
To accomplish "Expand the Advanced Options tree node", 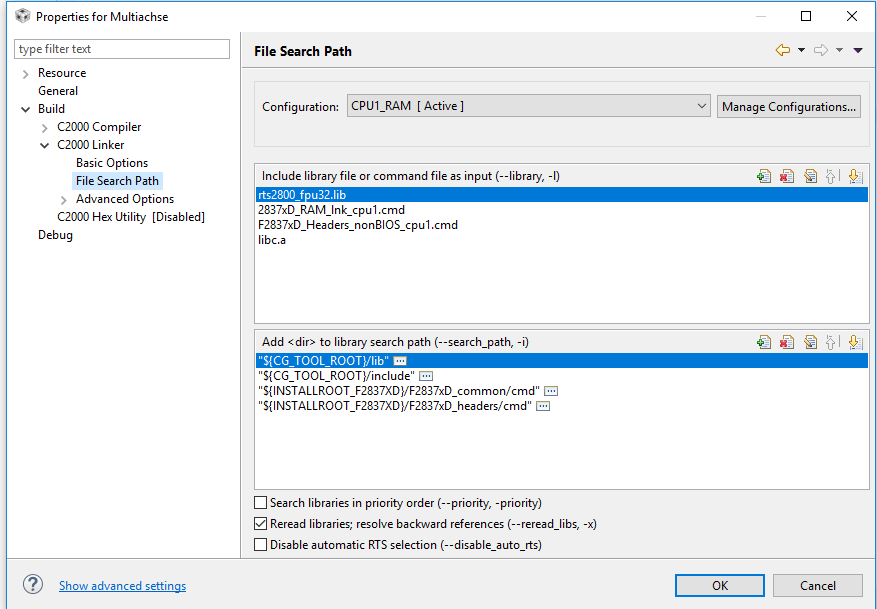I will point(64,200).
